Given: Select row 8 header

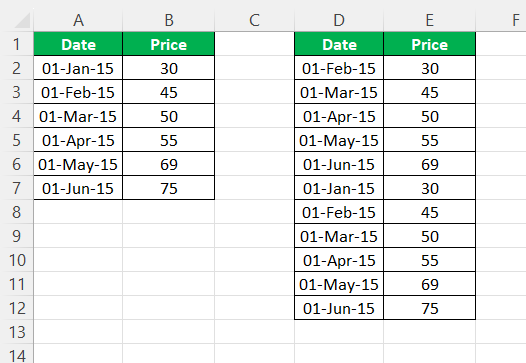Looking at the screenshot, I should click(x=16, y=212).
